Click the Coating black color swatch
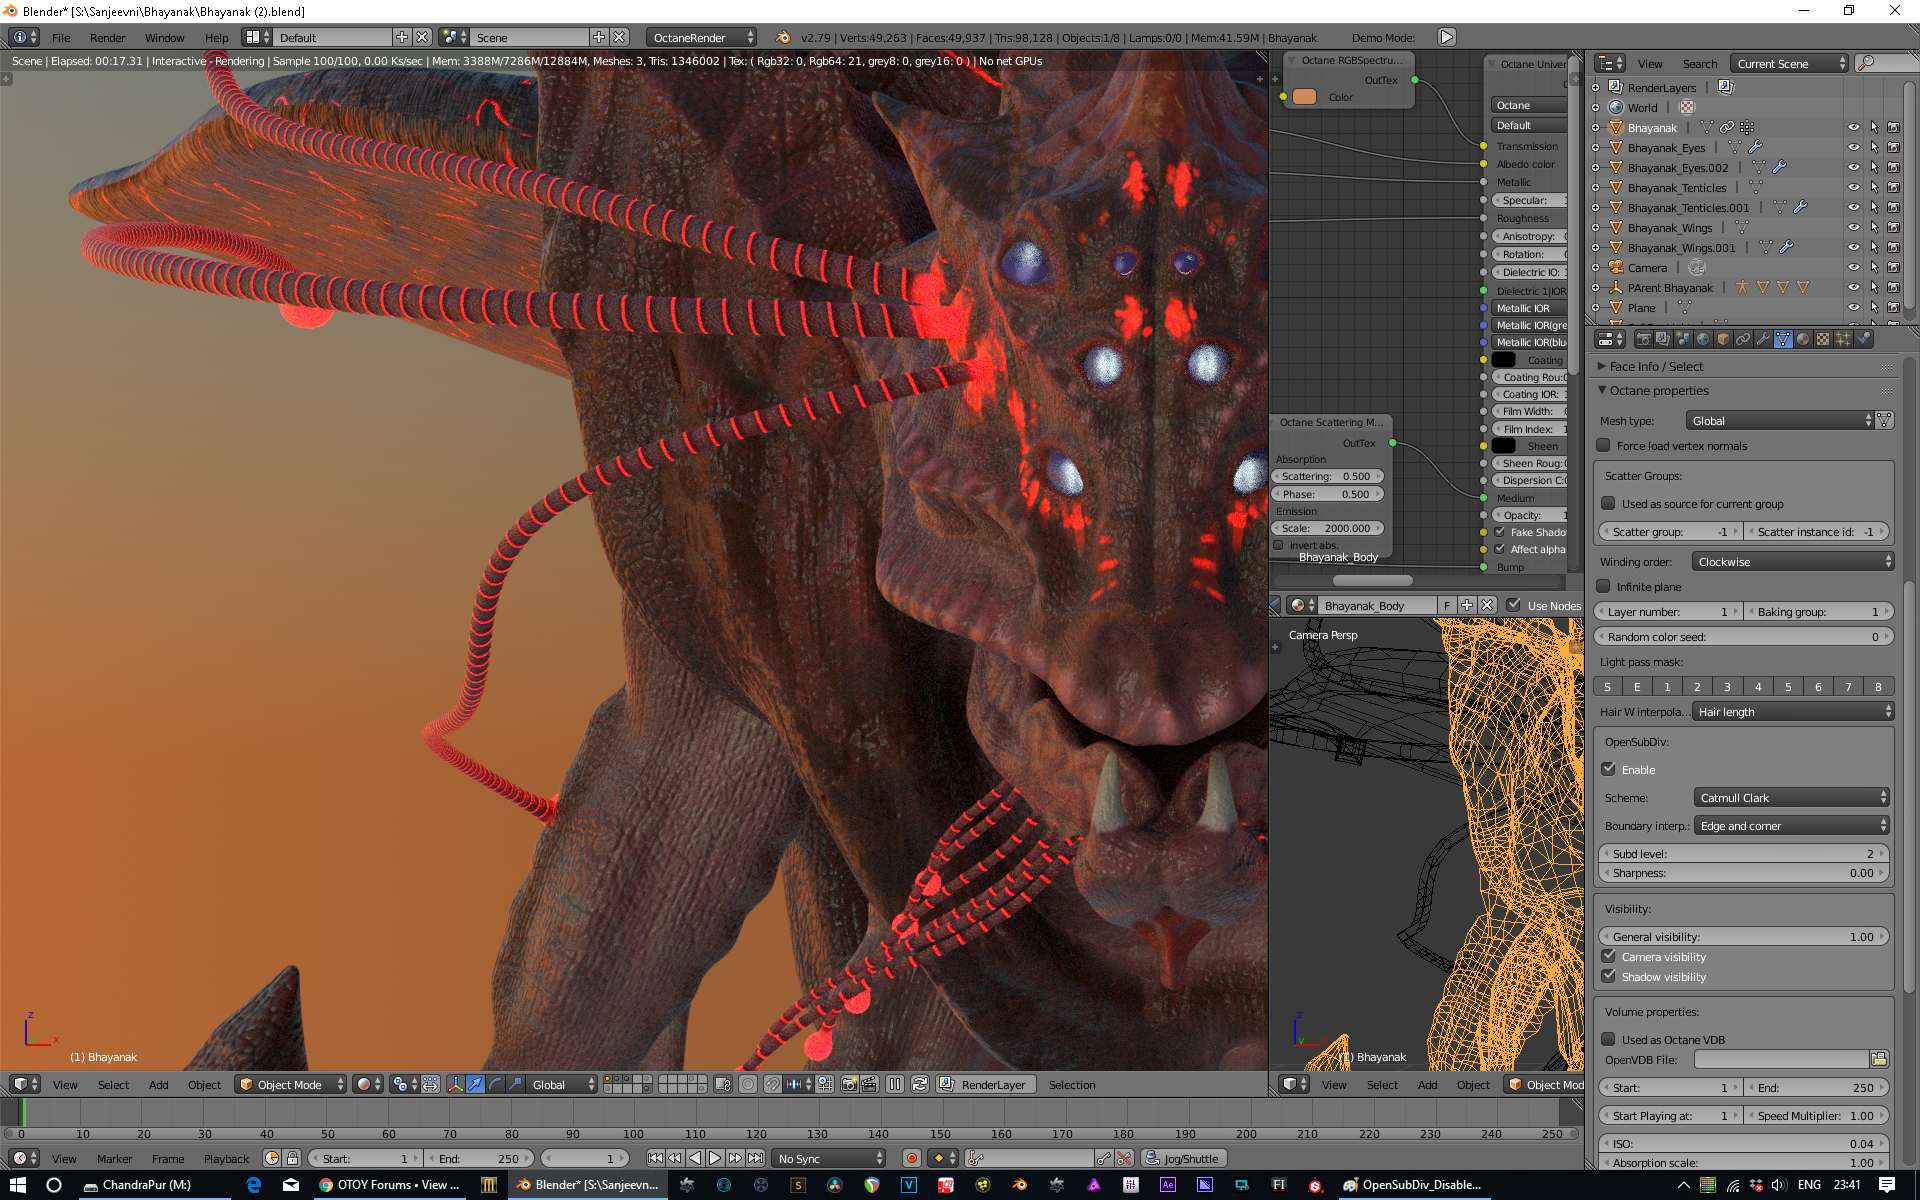This screenshot has height=1200, width=1920. pos(1504,360)
